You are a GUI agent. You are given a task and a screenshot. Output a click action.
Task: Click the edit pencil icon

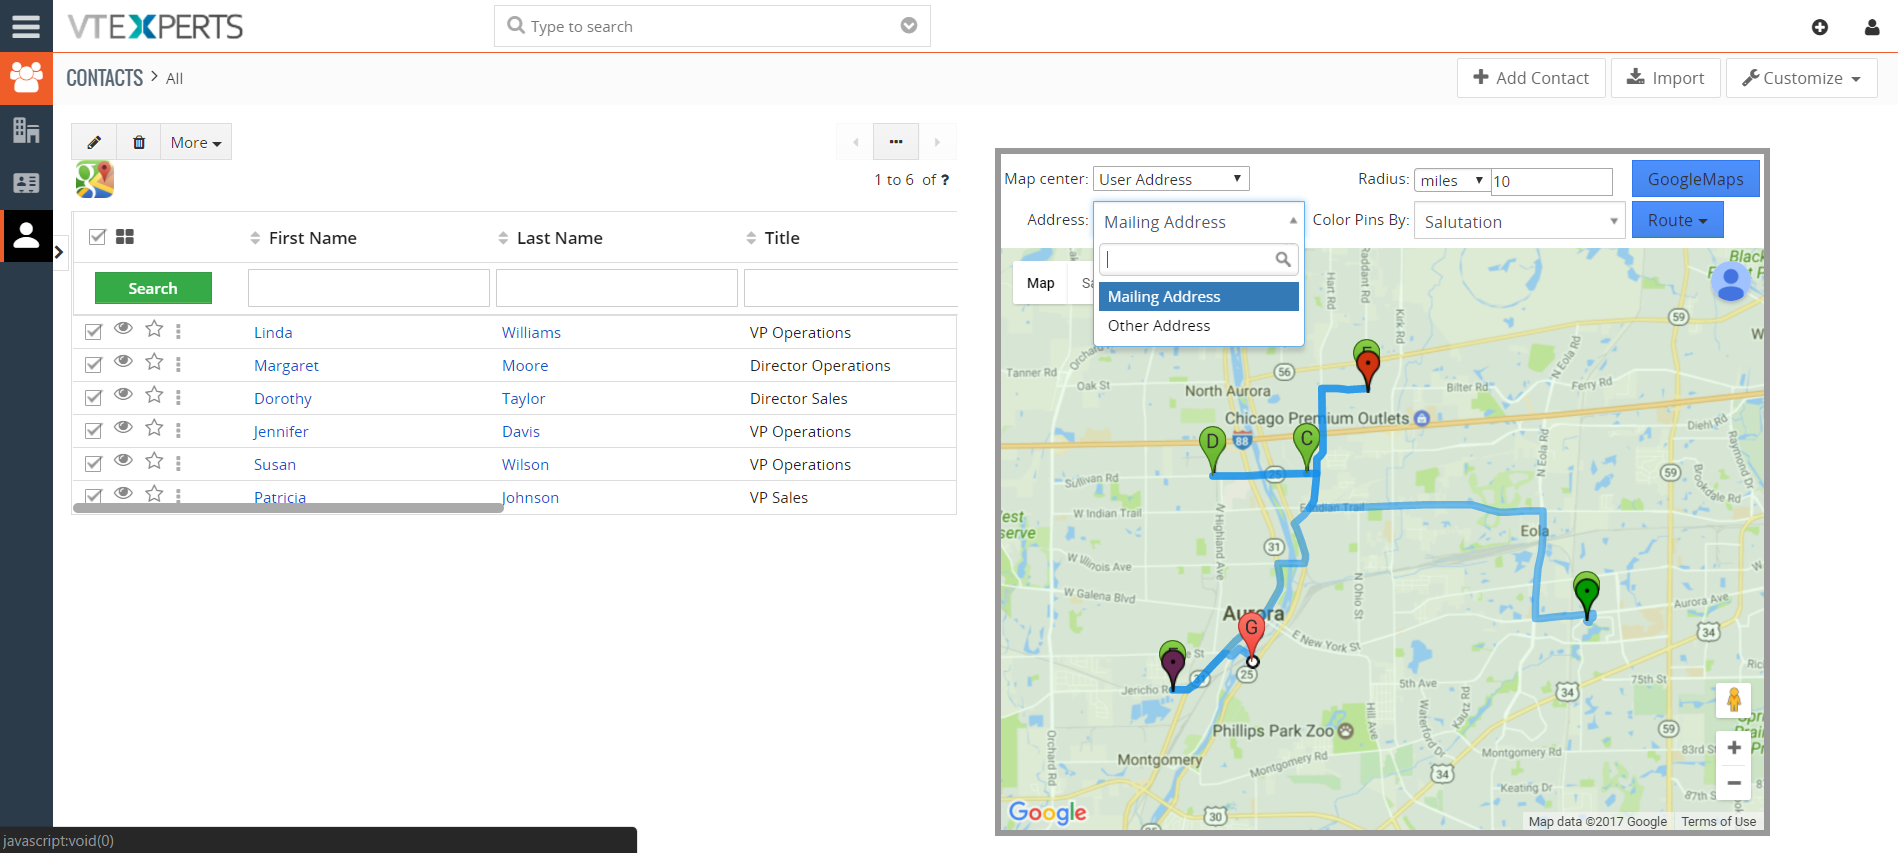[x=94, y=142]
